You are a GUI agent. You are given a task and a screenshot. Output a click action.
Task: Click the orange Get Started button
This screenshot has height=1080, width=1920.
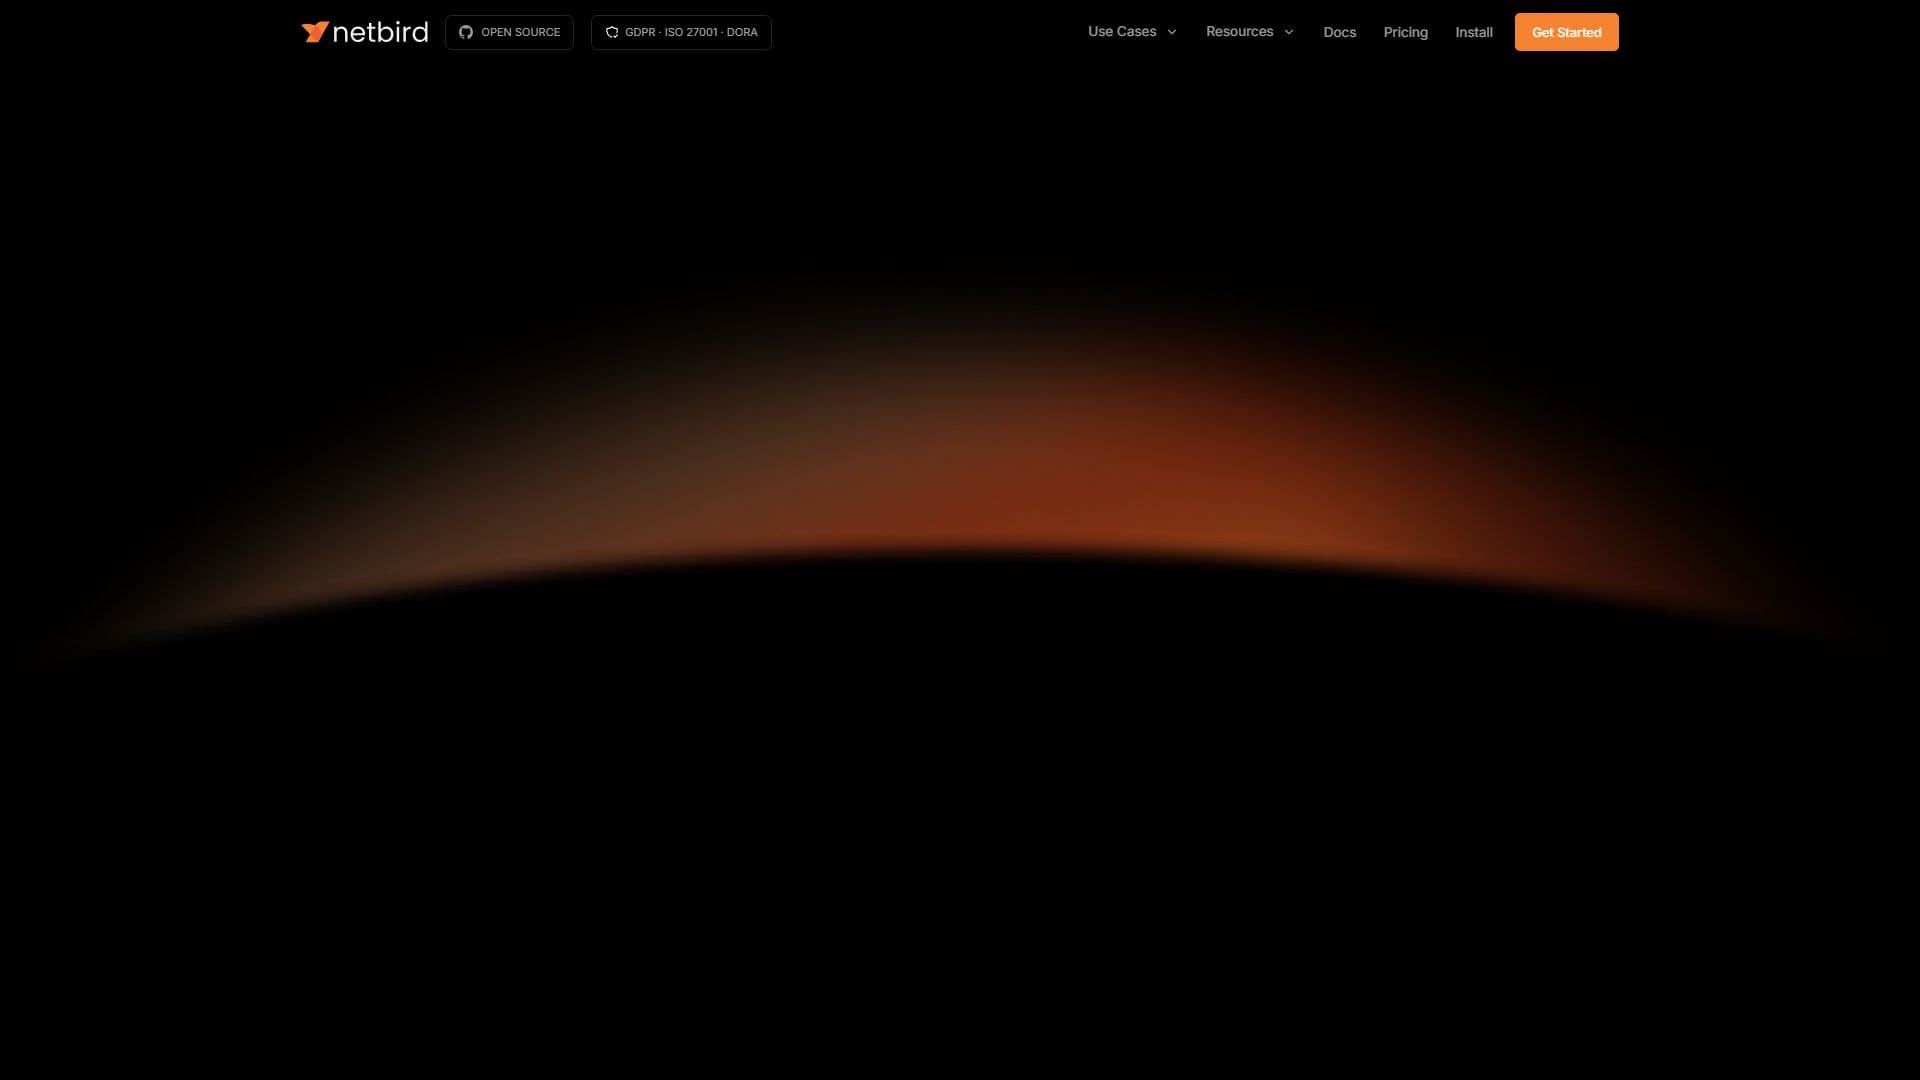pyautogui.click(x=1566, y=32)
